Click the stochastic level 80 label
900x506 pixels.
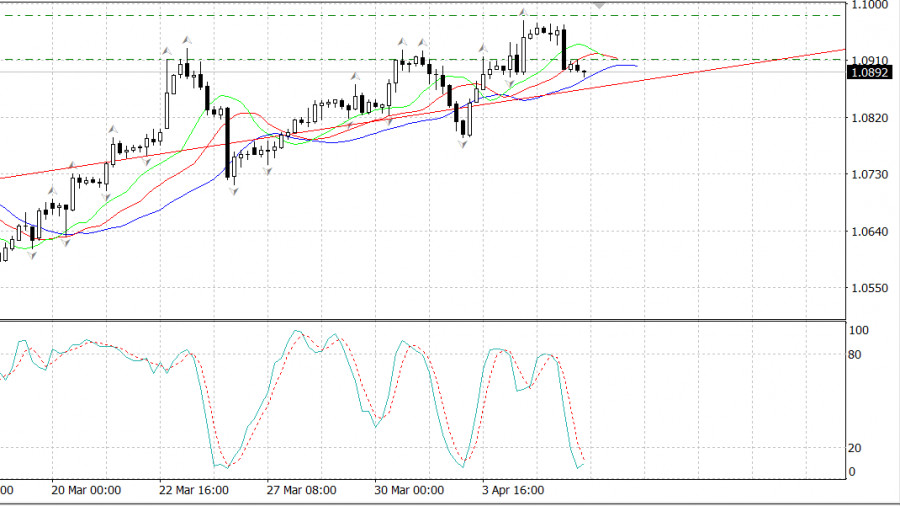pos(856,353)
